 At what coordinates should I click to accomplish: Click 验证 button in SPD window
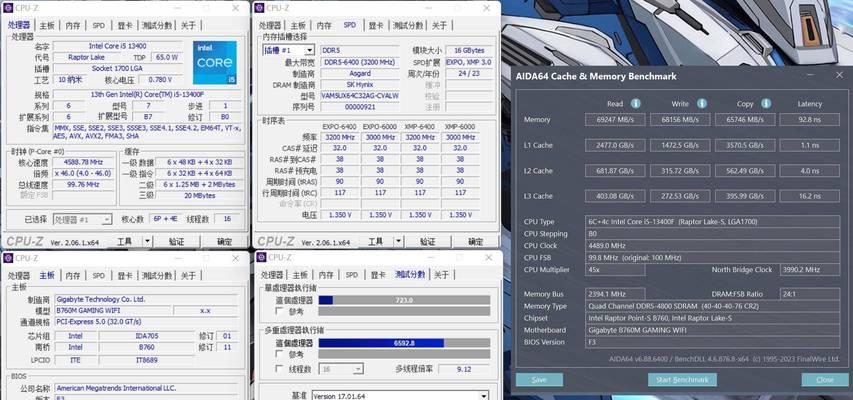point(428,241)
